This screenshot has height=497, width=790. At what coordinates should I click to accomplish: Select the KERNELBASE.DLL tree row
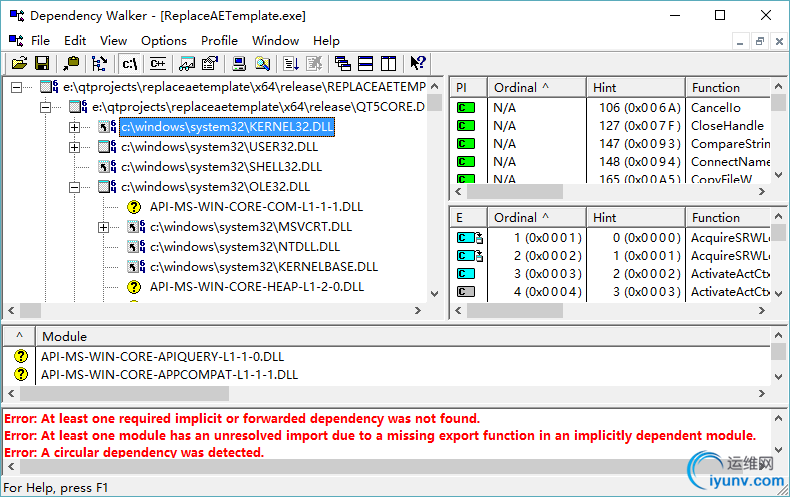[x=264, y=267]
